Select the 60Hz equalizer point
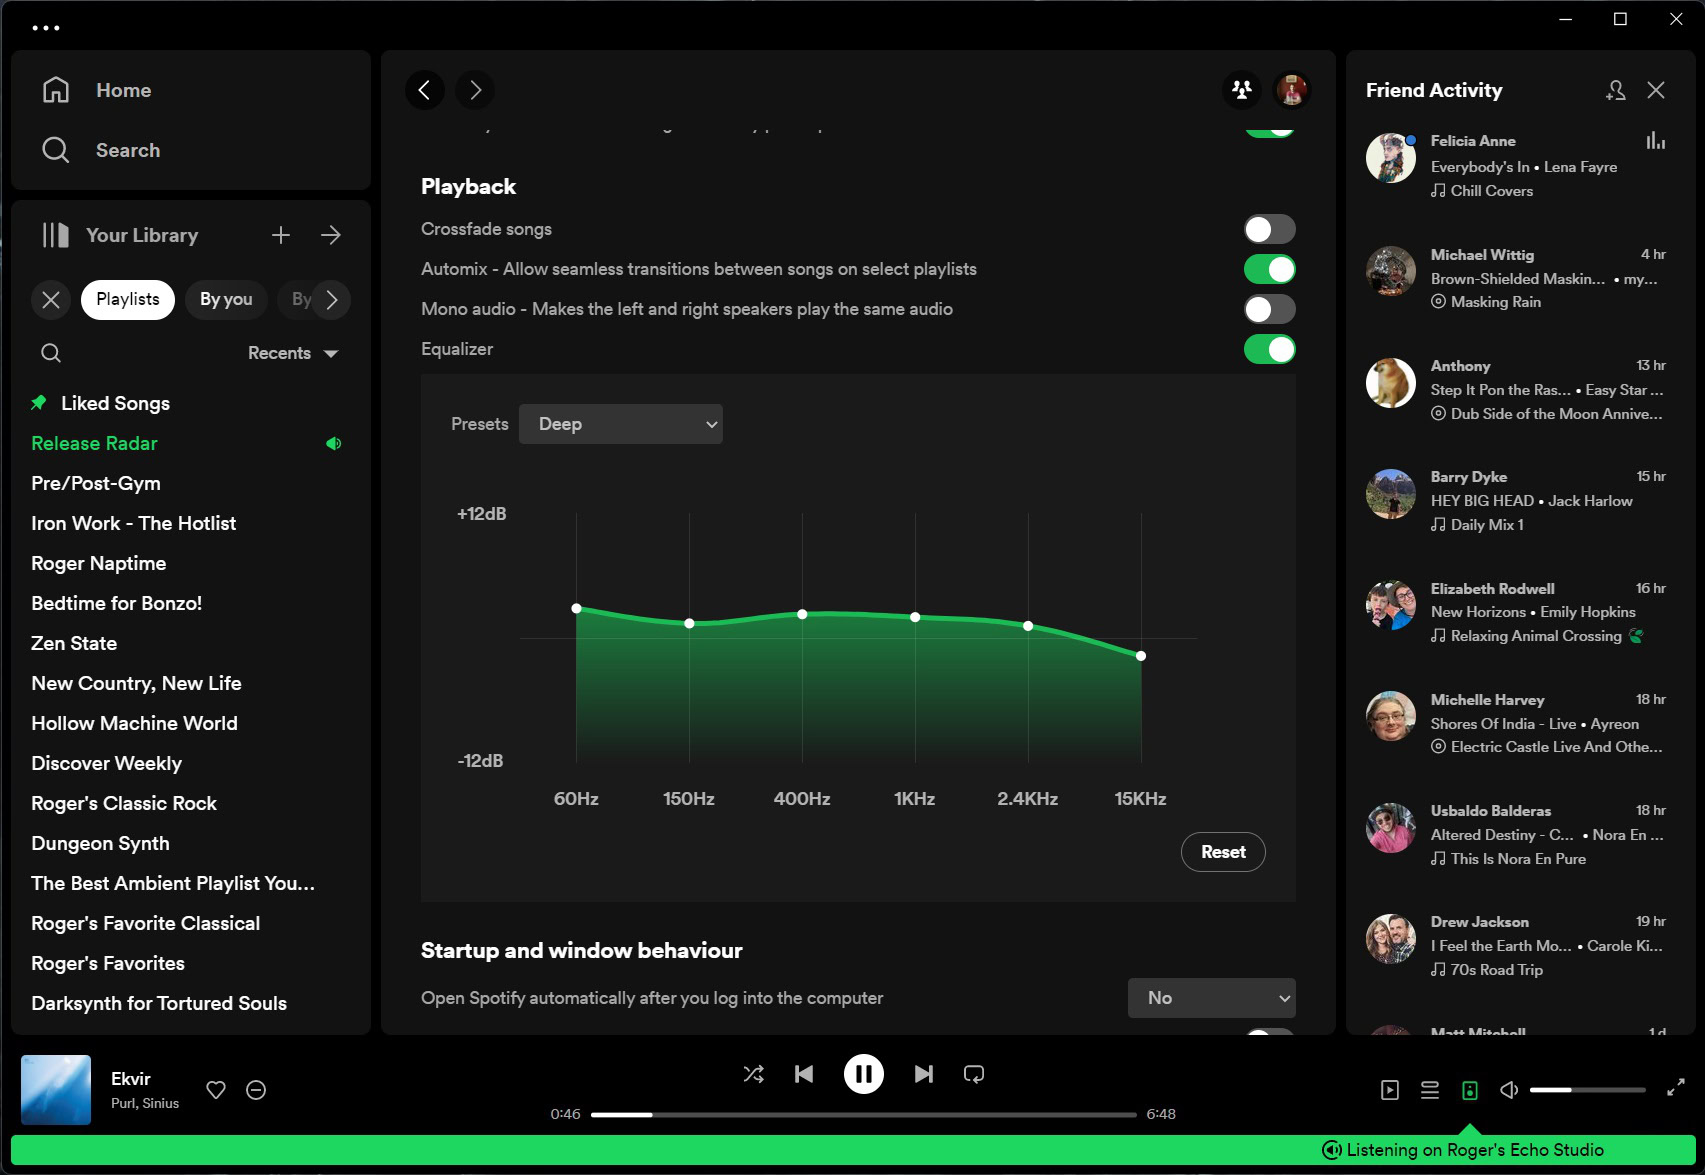The image size is (1705, 1175). pyautogui.click(x=576, y=608)
